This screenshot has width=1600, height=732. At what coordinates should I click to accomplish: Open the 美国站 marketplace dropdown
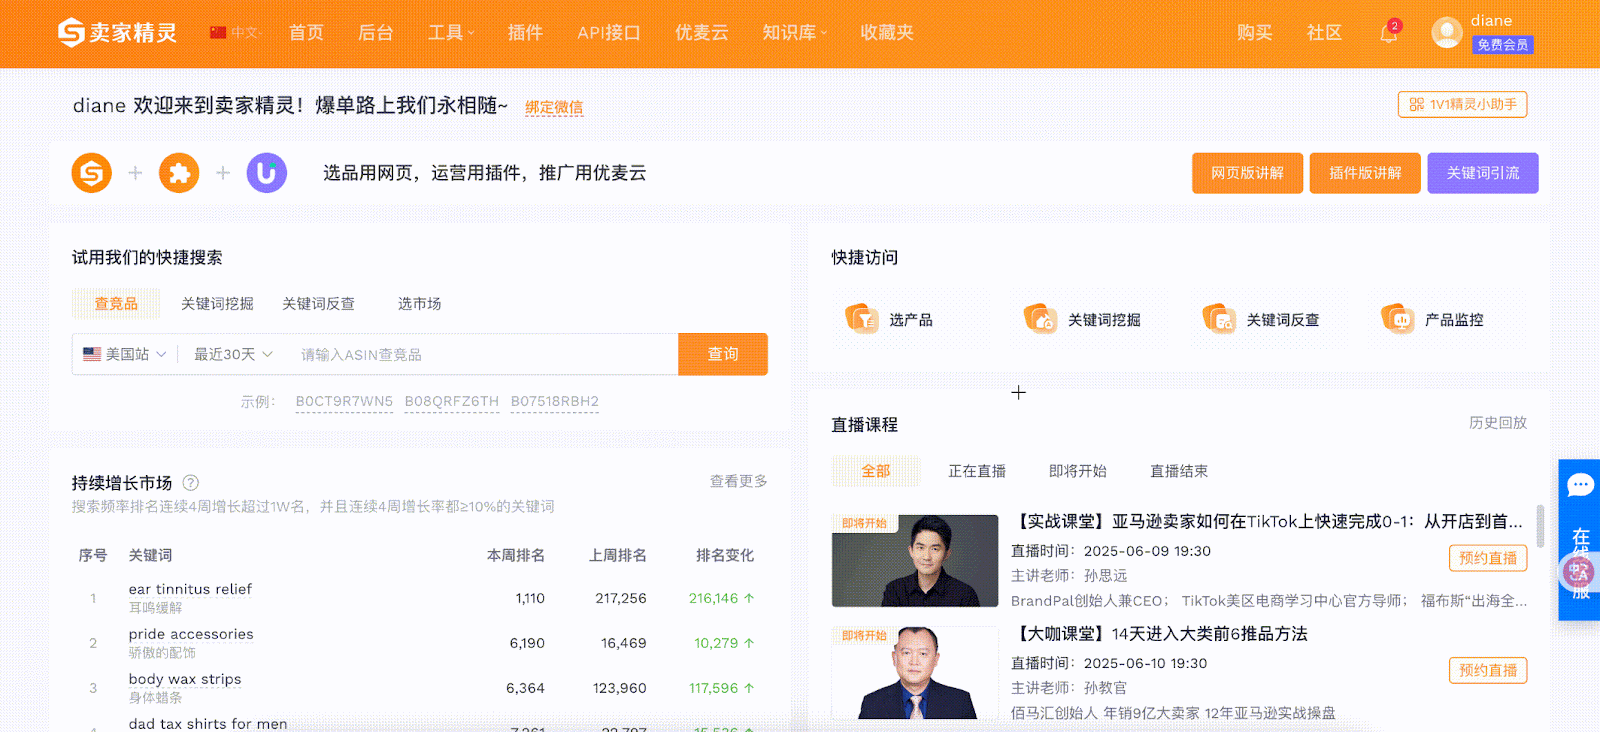125,354
